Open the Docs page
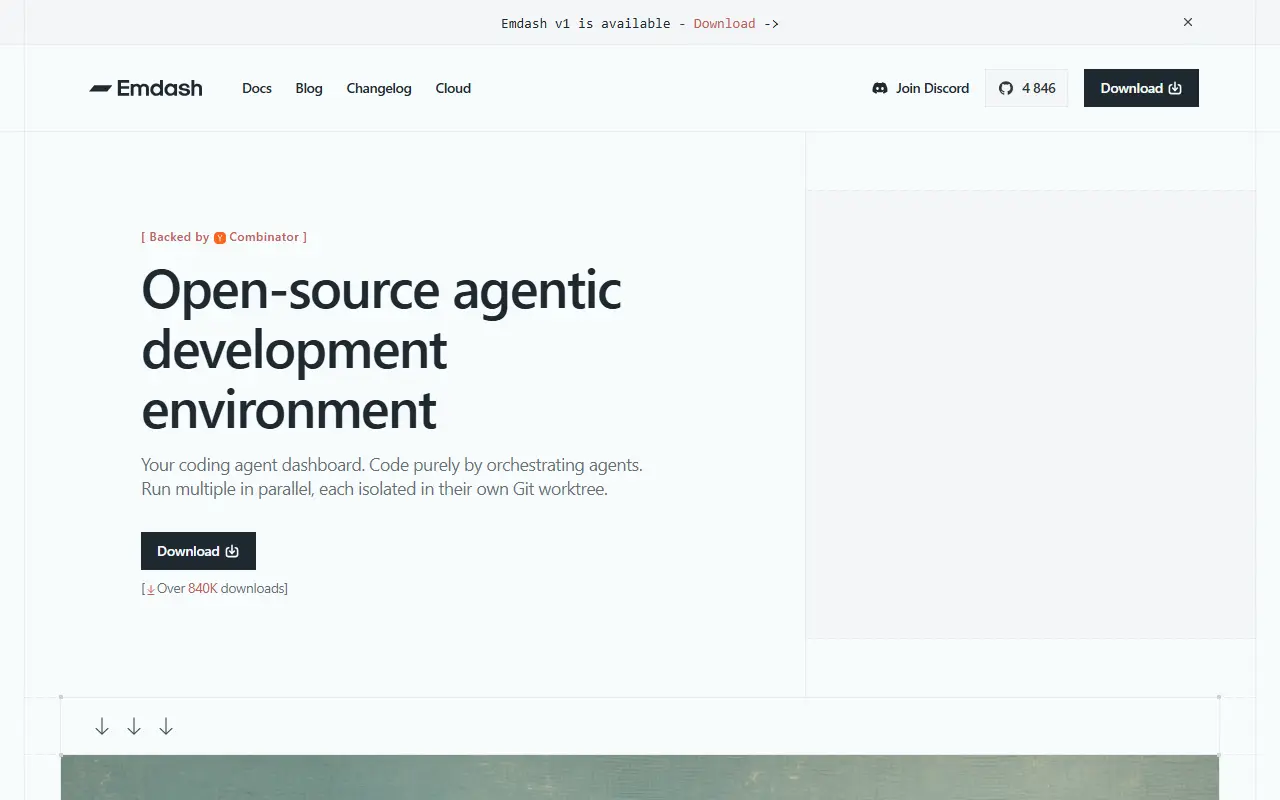 [x=257, y=88]
